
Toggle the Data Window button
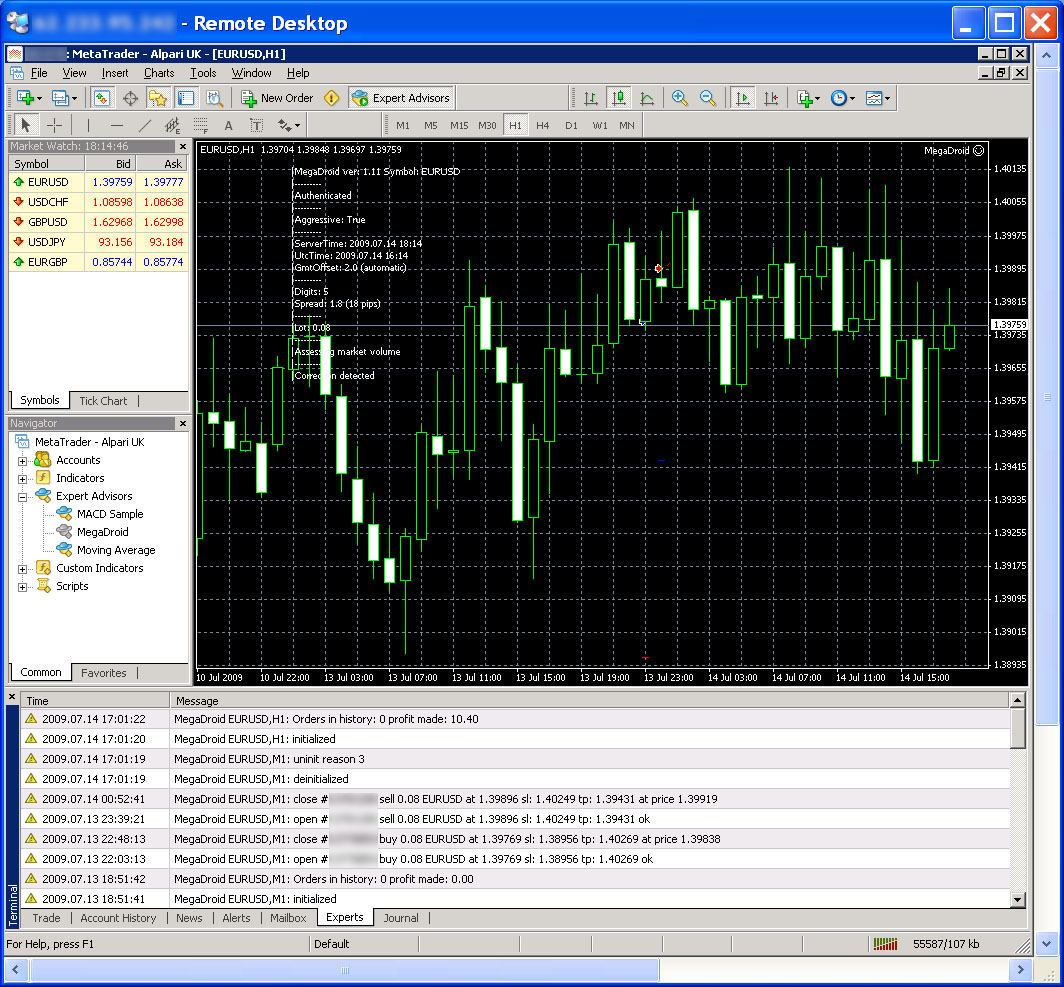(x=130, y=98)
